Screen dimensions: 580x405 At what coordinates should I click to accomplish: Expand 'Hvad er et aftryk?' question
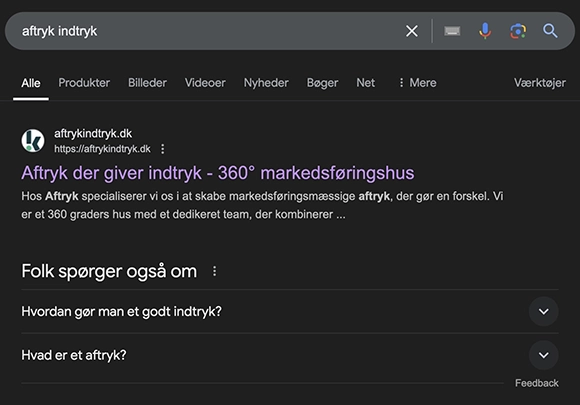(x=290, y=355)
